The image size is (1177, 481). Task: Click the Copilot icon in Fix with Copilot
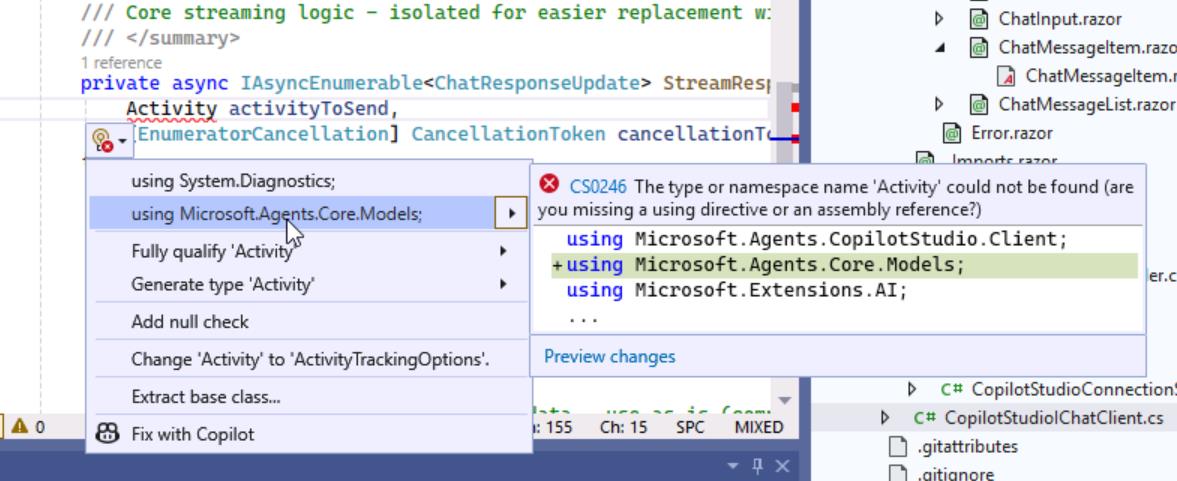tap(107, 434)
